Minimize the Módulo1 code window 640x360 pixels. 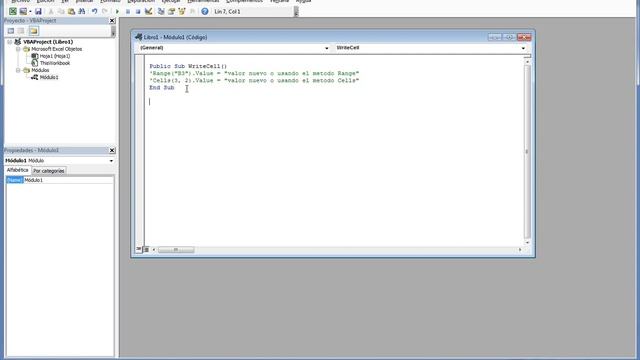495,37
